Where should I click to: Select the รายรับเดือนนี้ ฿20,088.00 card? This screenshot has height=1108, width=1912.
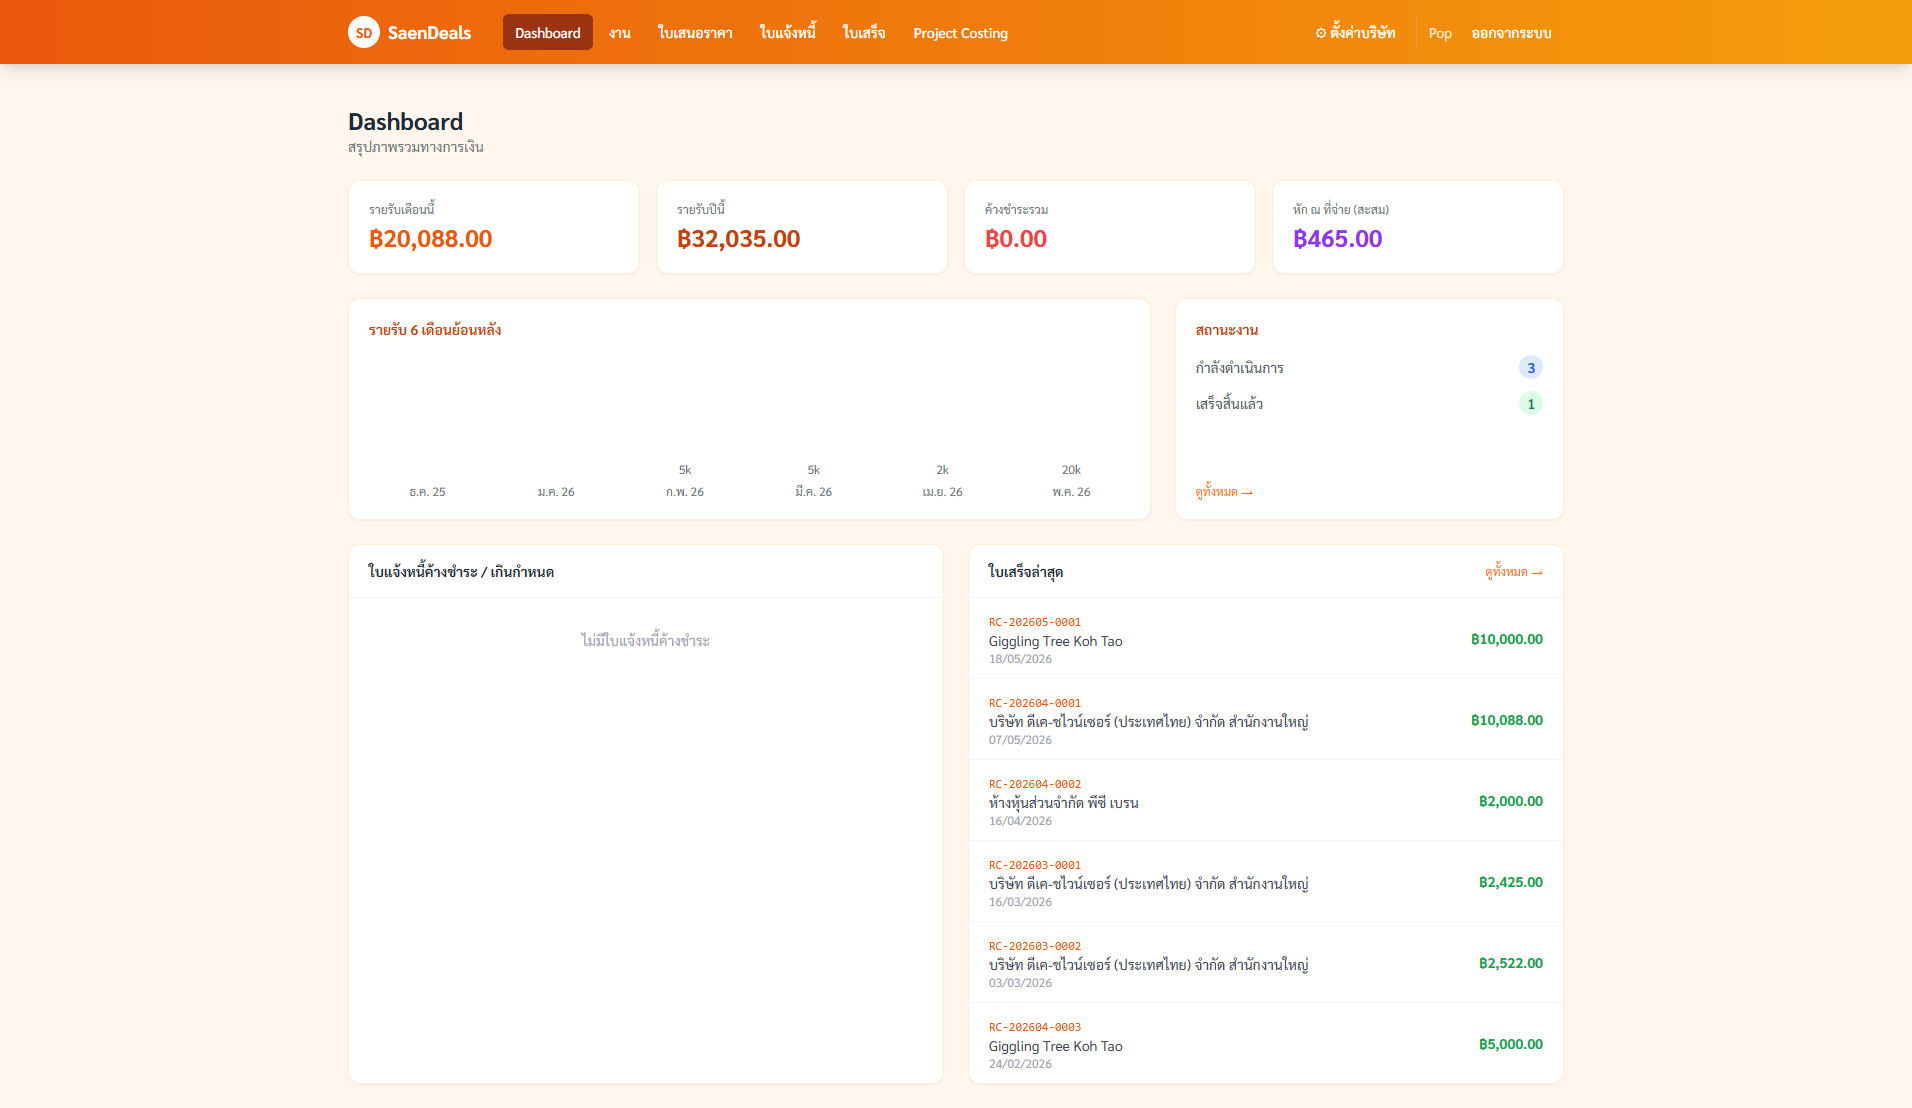tap(494, 227)
